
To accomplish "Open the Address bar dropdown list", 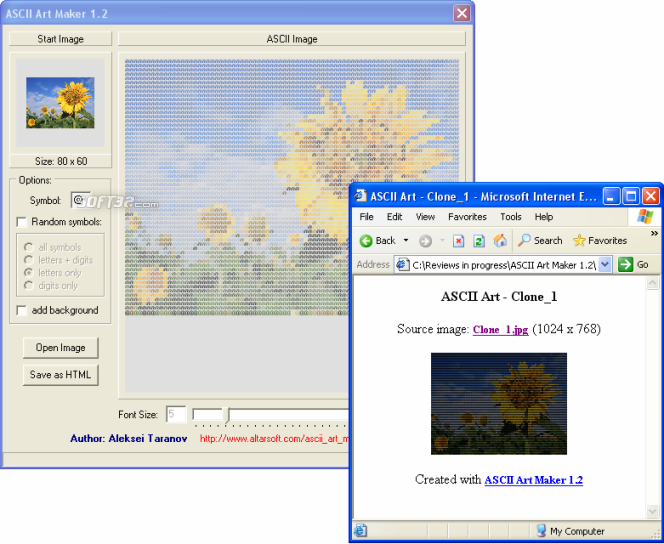I will pos(606,265).
